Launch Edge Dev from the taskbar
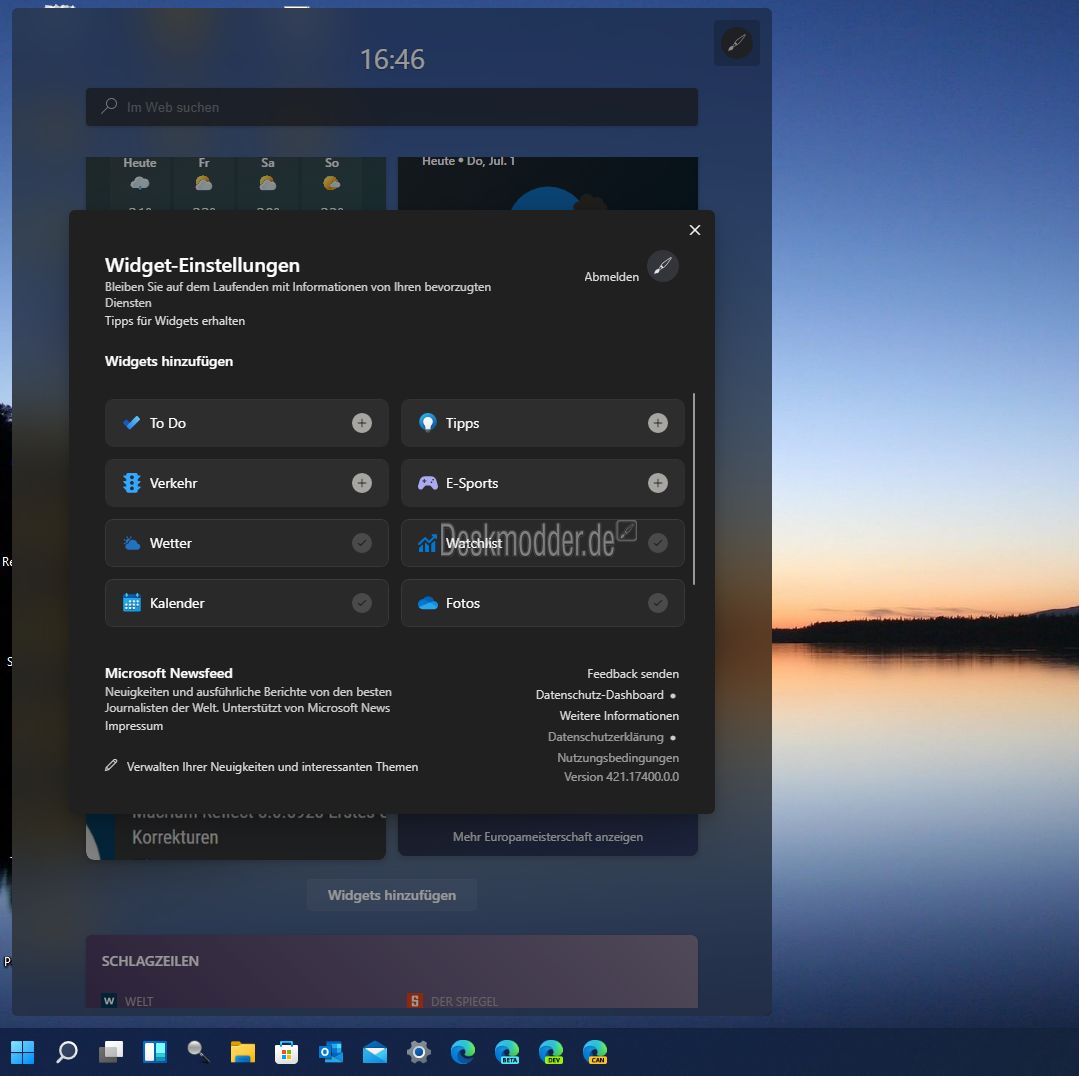Image resolution: width=1079 pixels, height=1076 pixels. pos(551,1052)
